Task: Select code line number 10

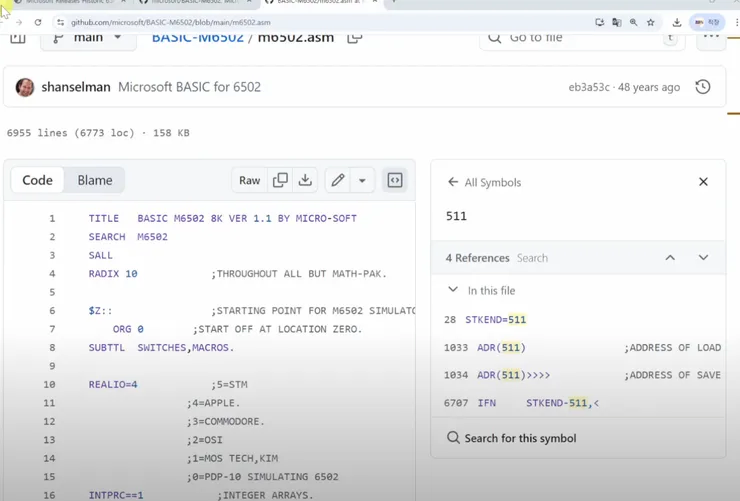Action: 50,384
